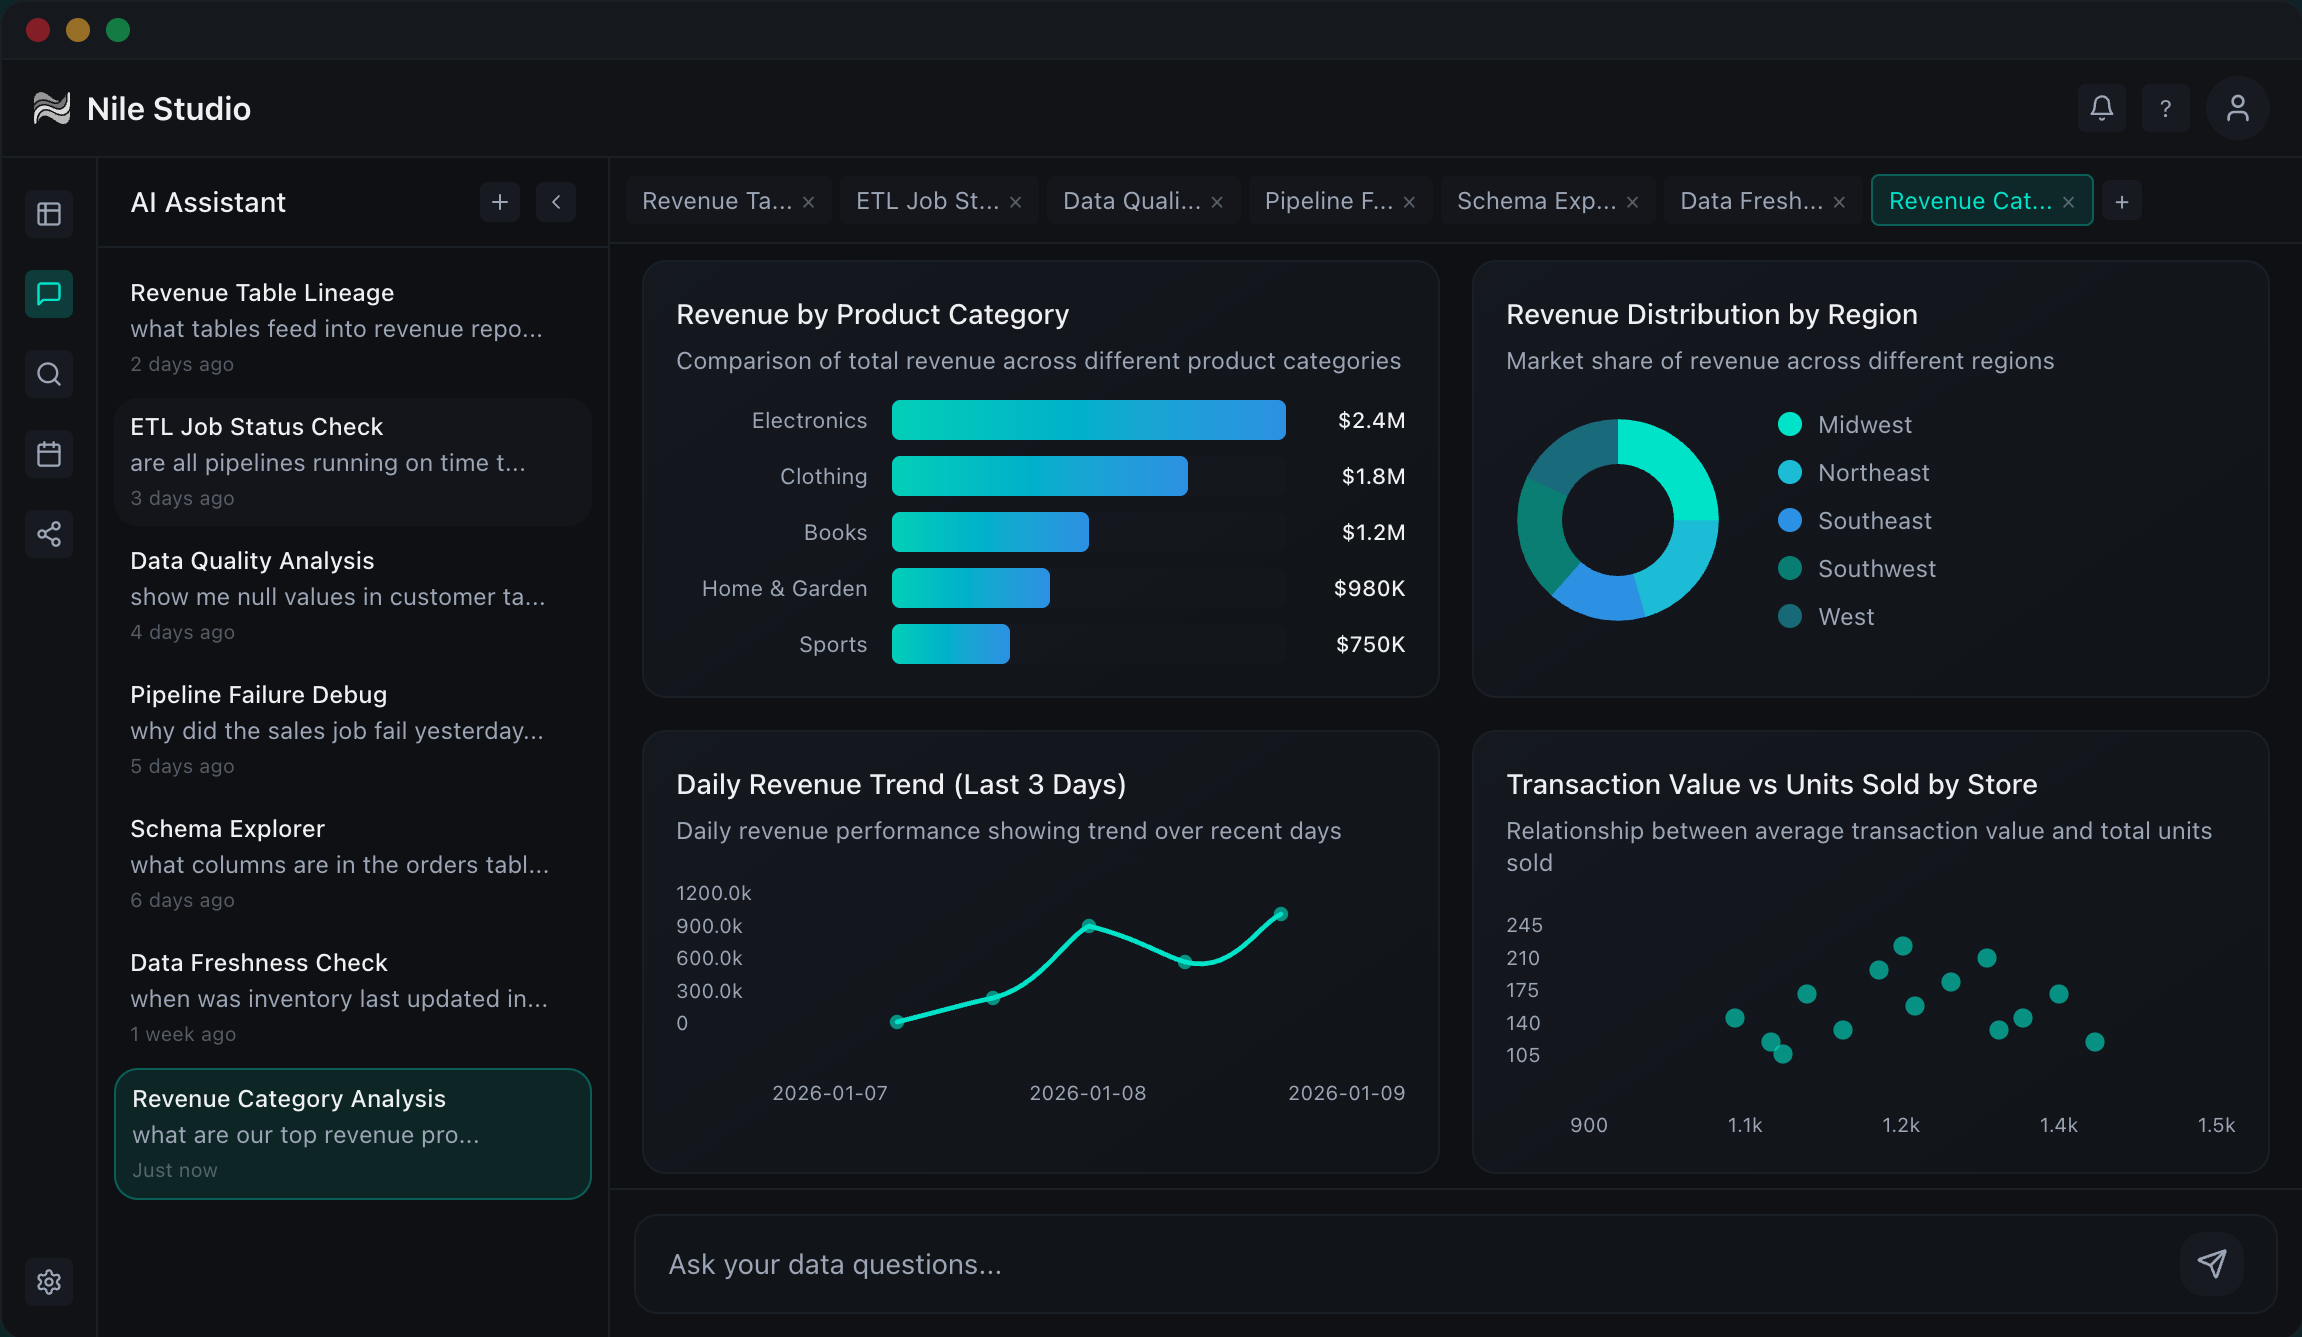Collapse the AI Assistant panel
Viewport: 2302px width, 1337px height.
(556, 202)
